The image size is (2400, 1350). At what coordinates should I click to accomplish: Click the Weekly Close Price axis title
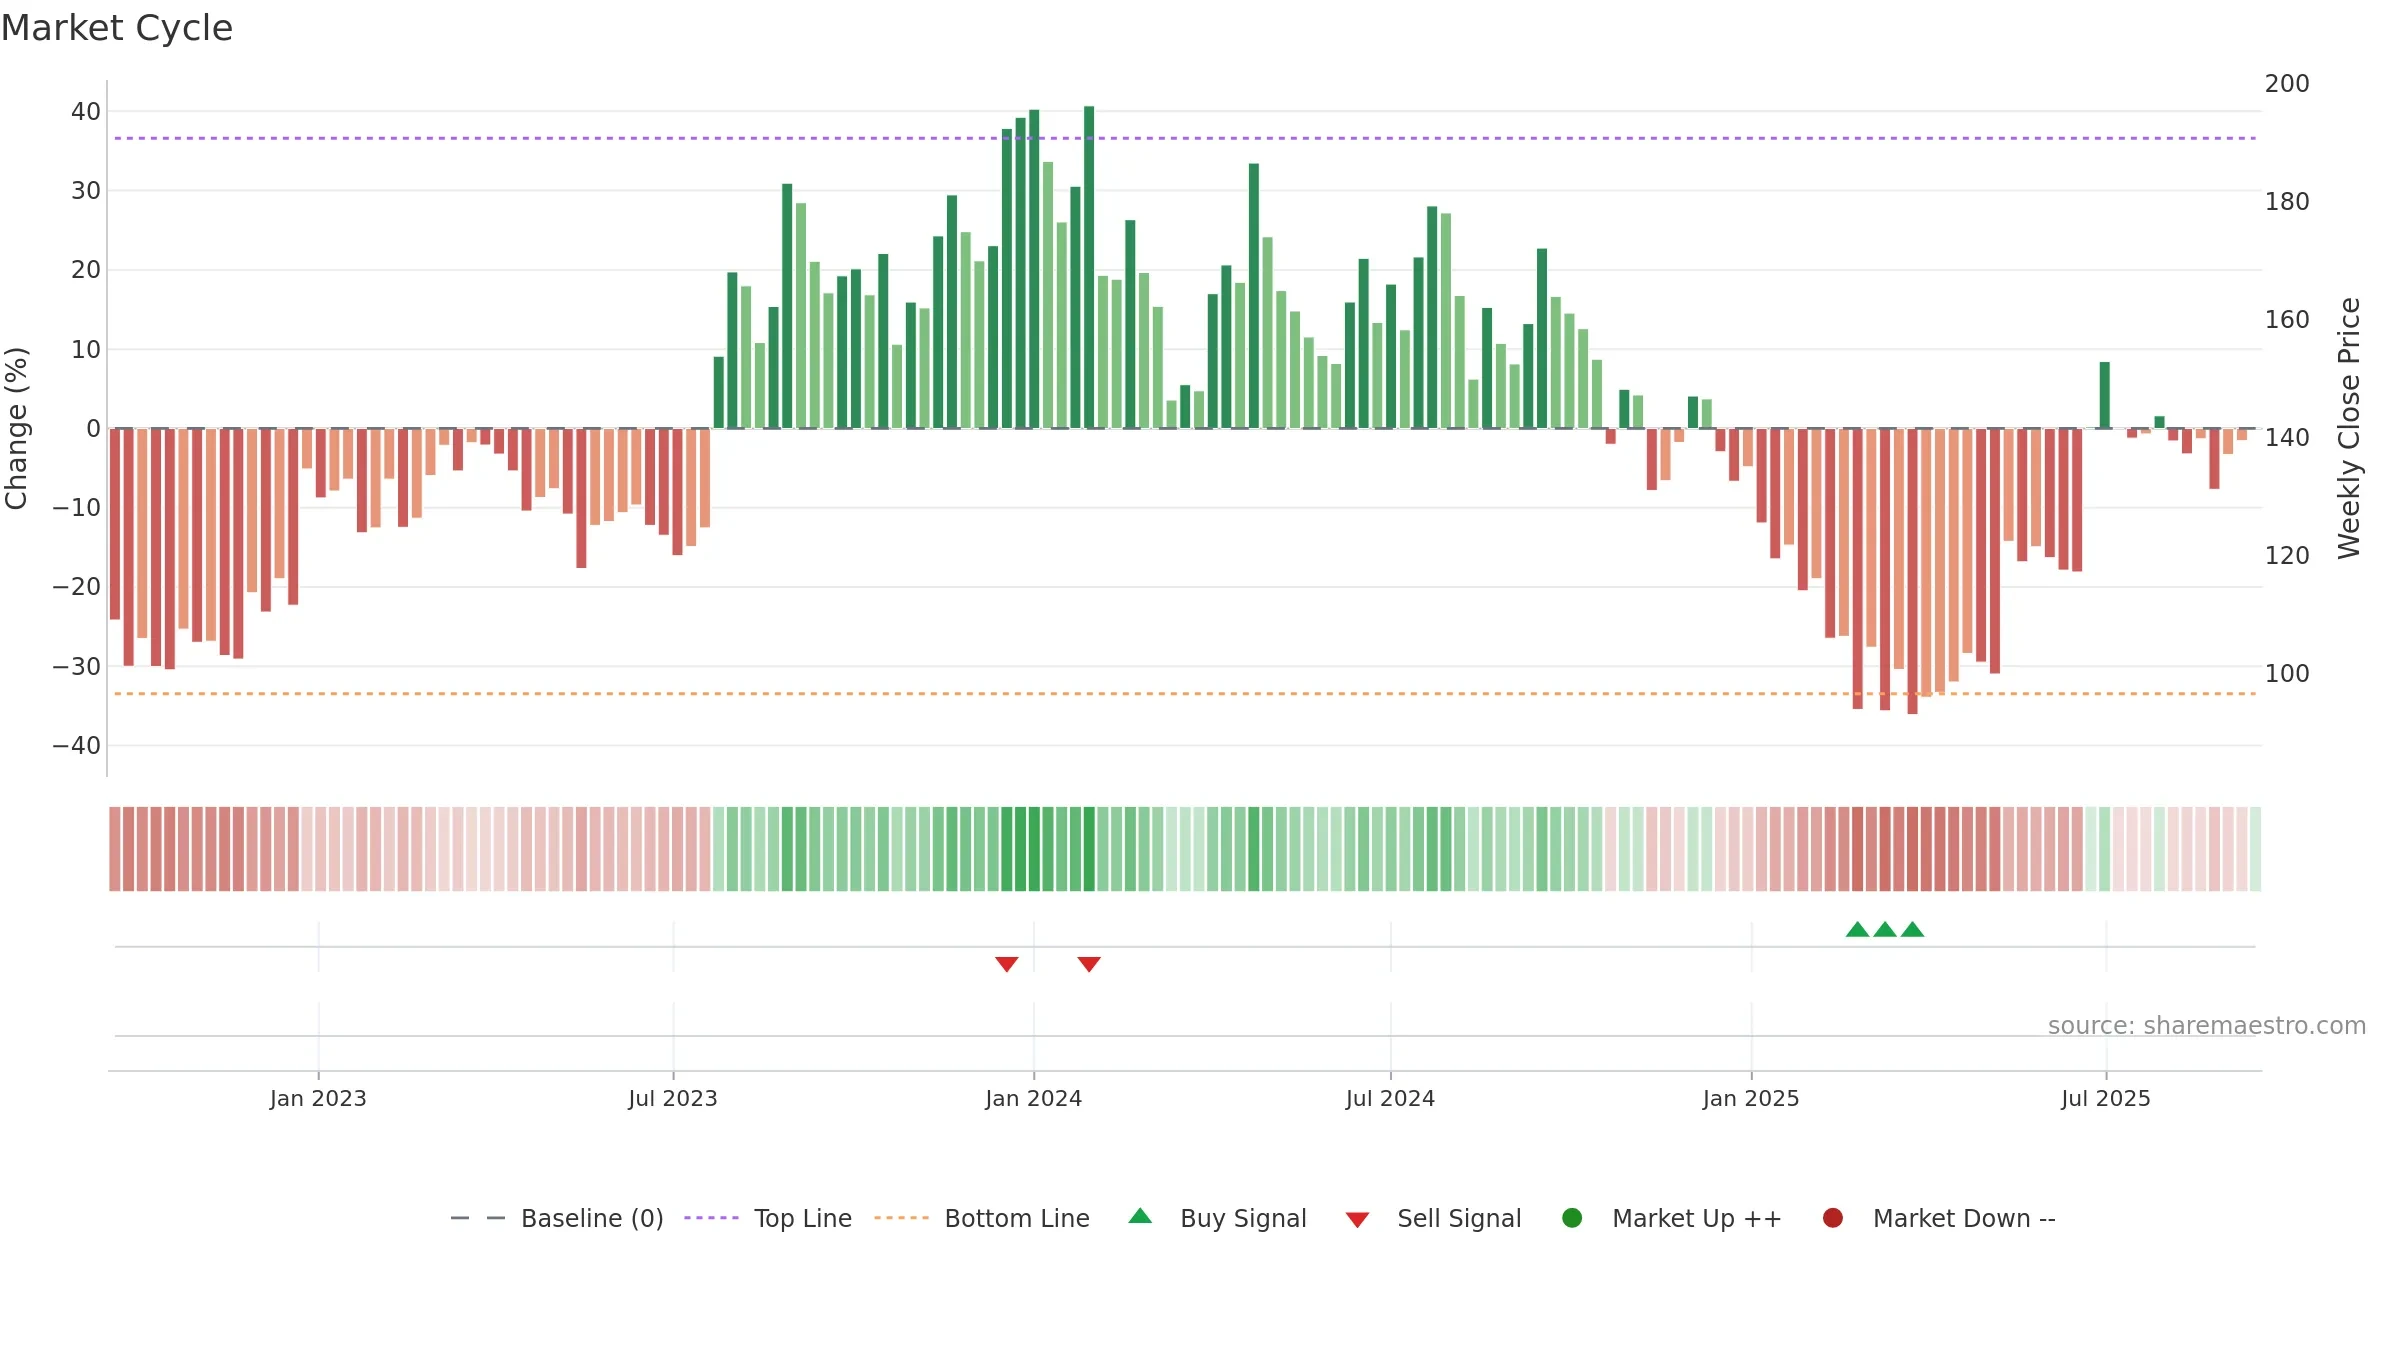tap(2349, 428)
